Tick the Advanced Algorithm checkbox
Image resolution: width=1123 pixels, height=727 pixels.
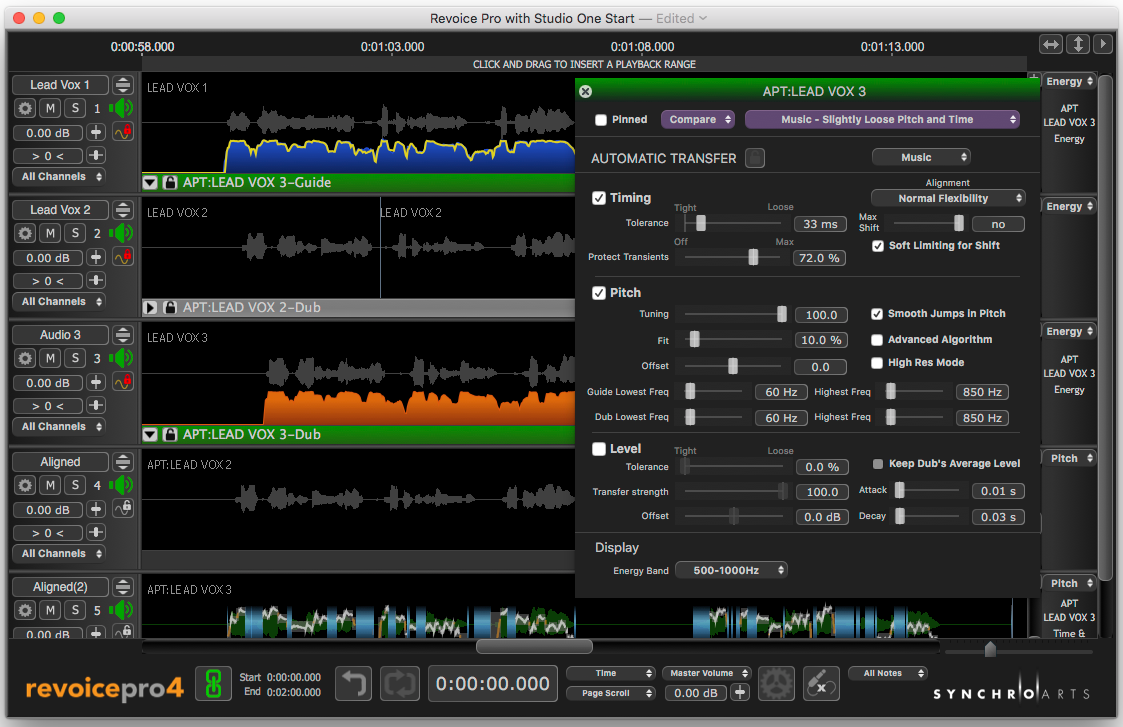pyautogui.click(x=877, y=340)
